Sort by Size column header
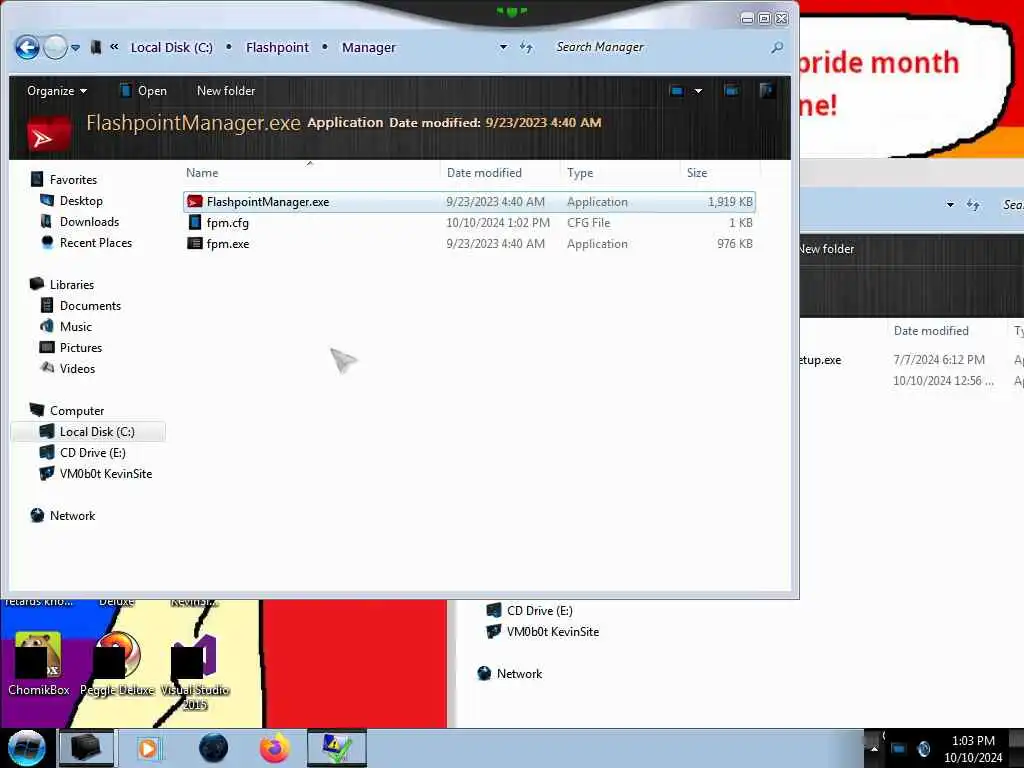1024x768 pixels. coord(697,172)
